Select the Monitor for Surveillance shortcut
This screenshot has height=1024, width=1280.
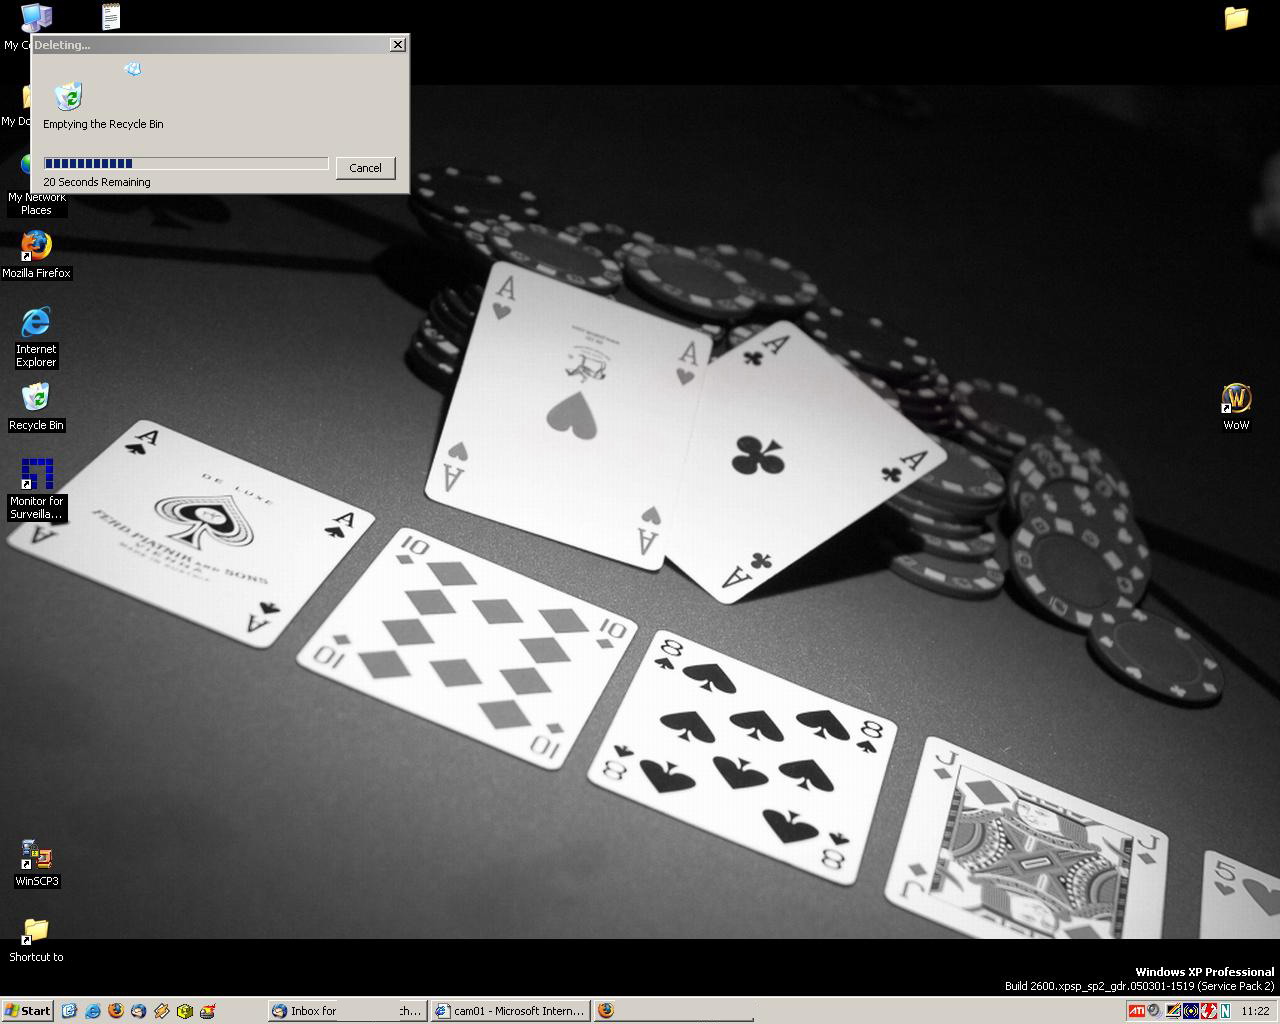point(37,474)
